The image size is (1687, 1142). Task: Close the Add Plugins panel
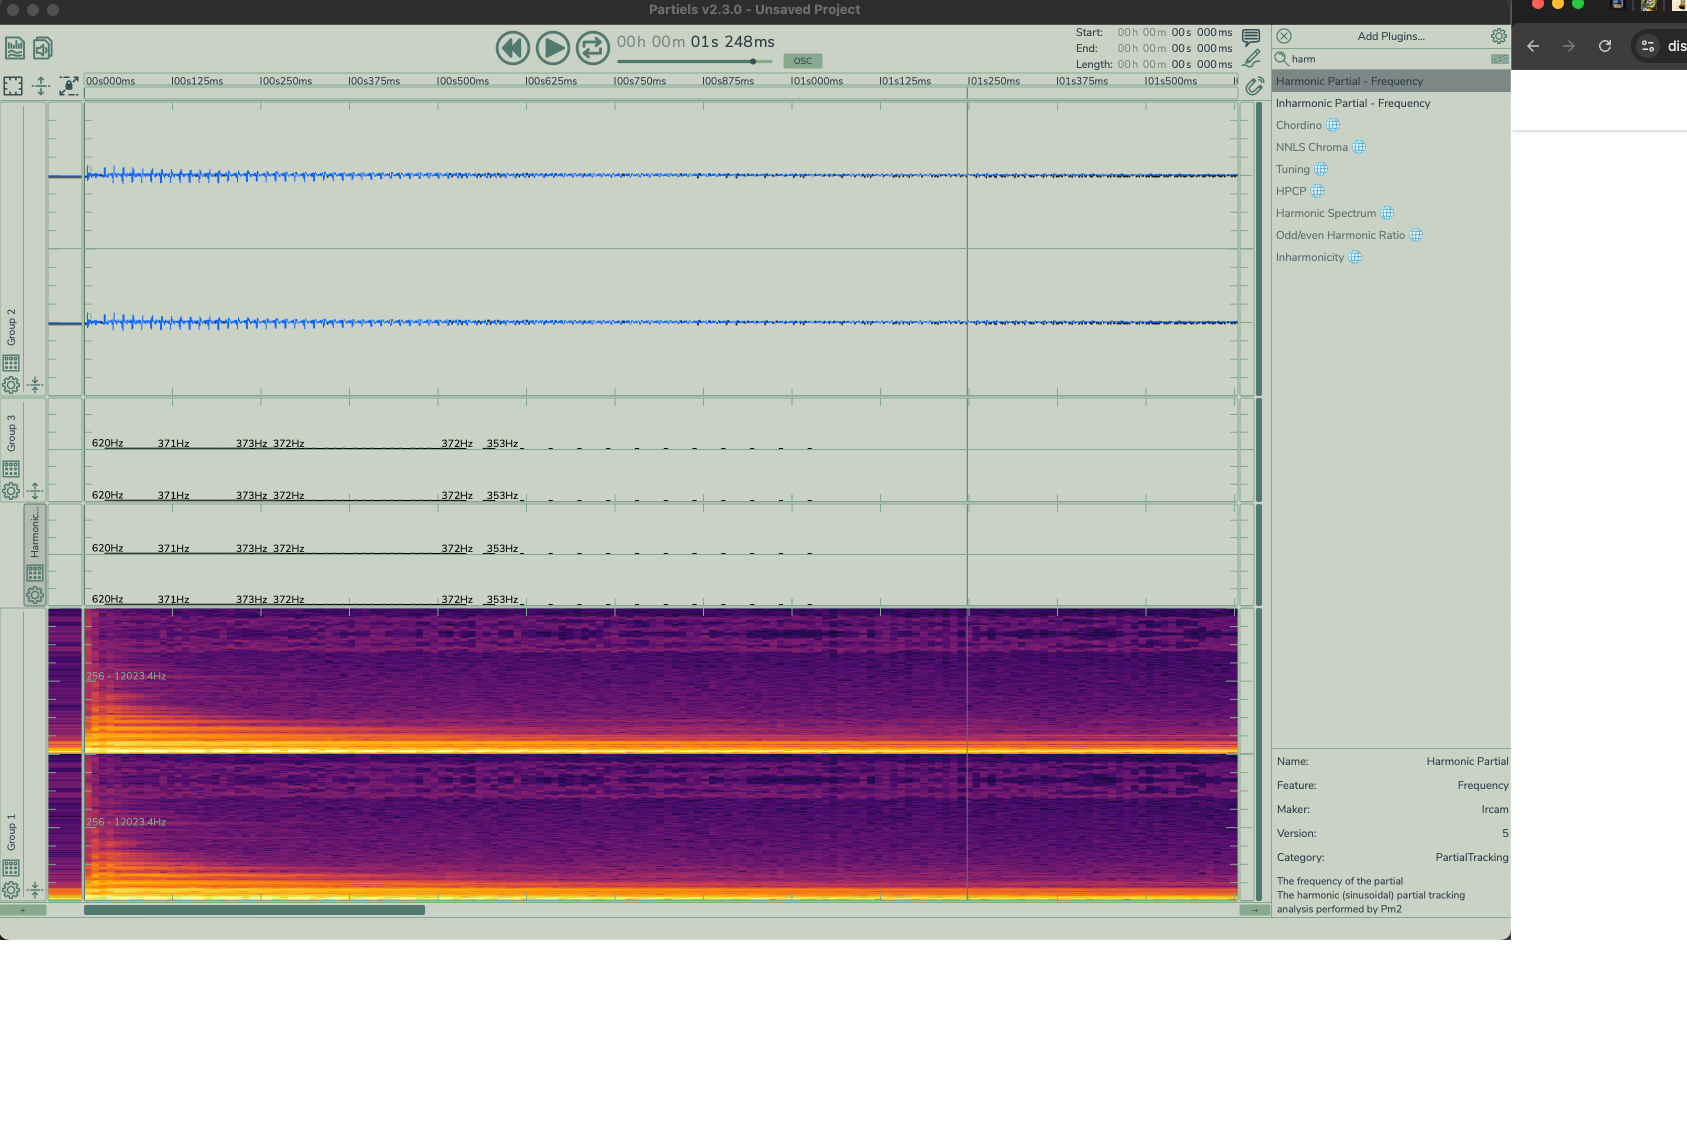pyautogui.click(x=1284, y=36)
